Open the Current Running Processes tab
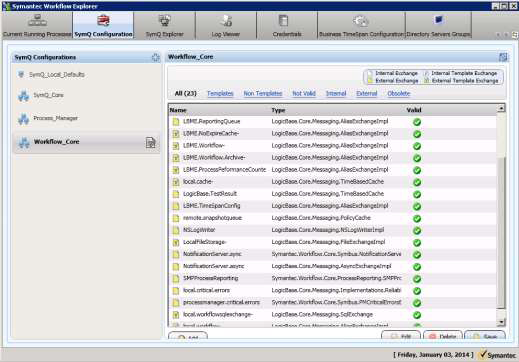This screenshot has width=519, height=362. (x=37, y=26)
